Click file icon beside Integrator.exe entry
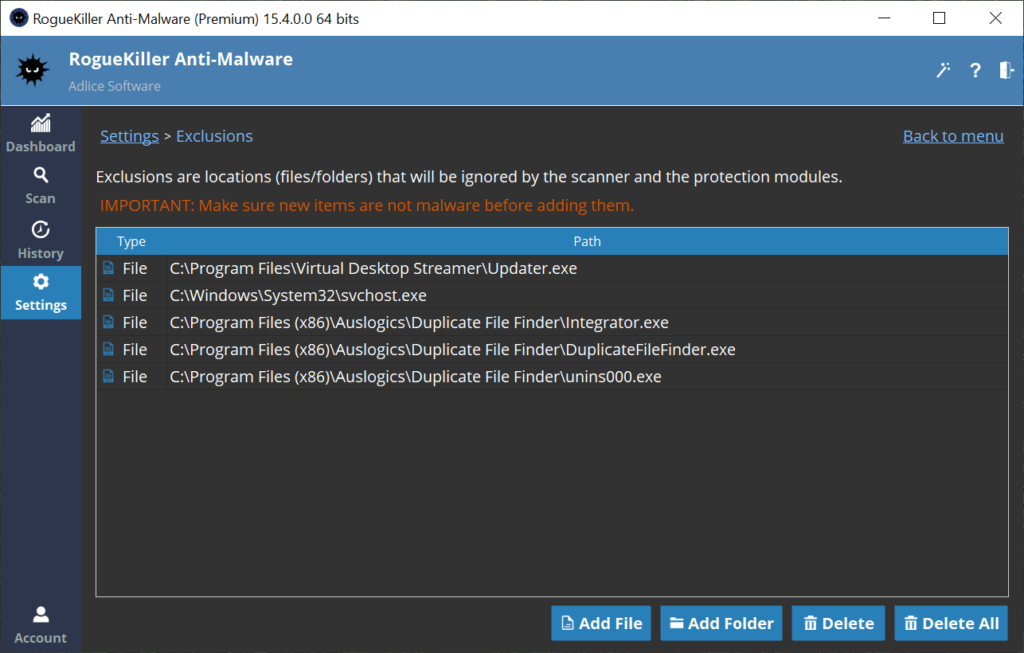1024x653 pixels. [108, 323]
